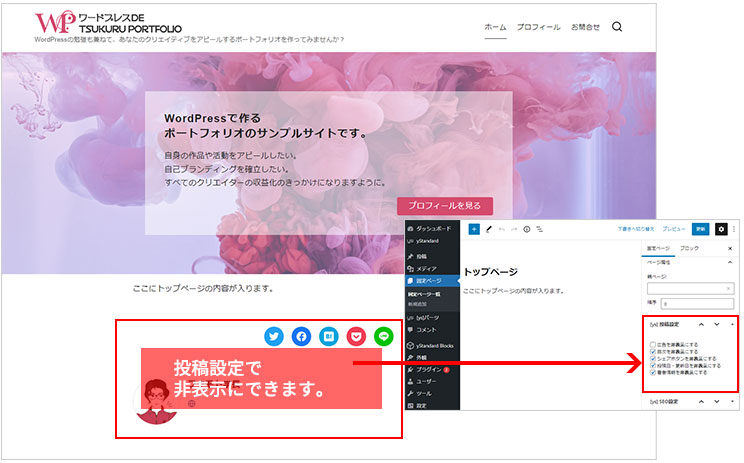
Task: Toggle the settings gear in editor
Action: 721,229
